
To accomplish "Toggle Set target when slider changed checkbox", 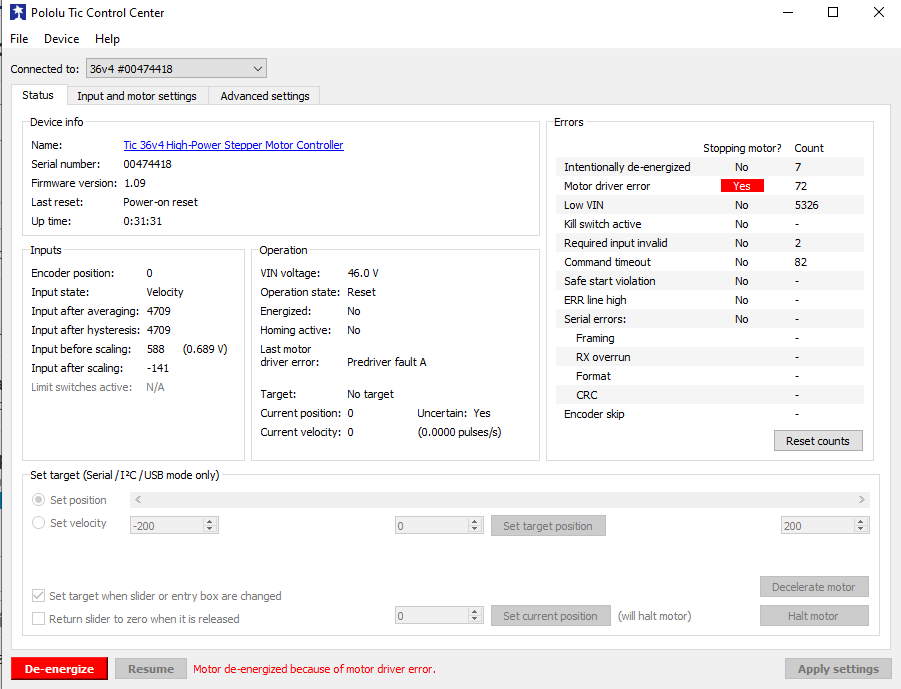I will pyautogui.click(x=39, y=596).
